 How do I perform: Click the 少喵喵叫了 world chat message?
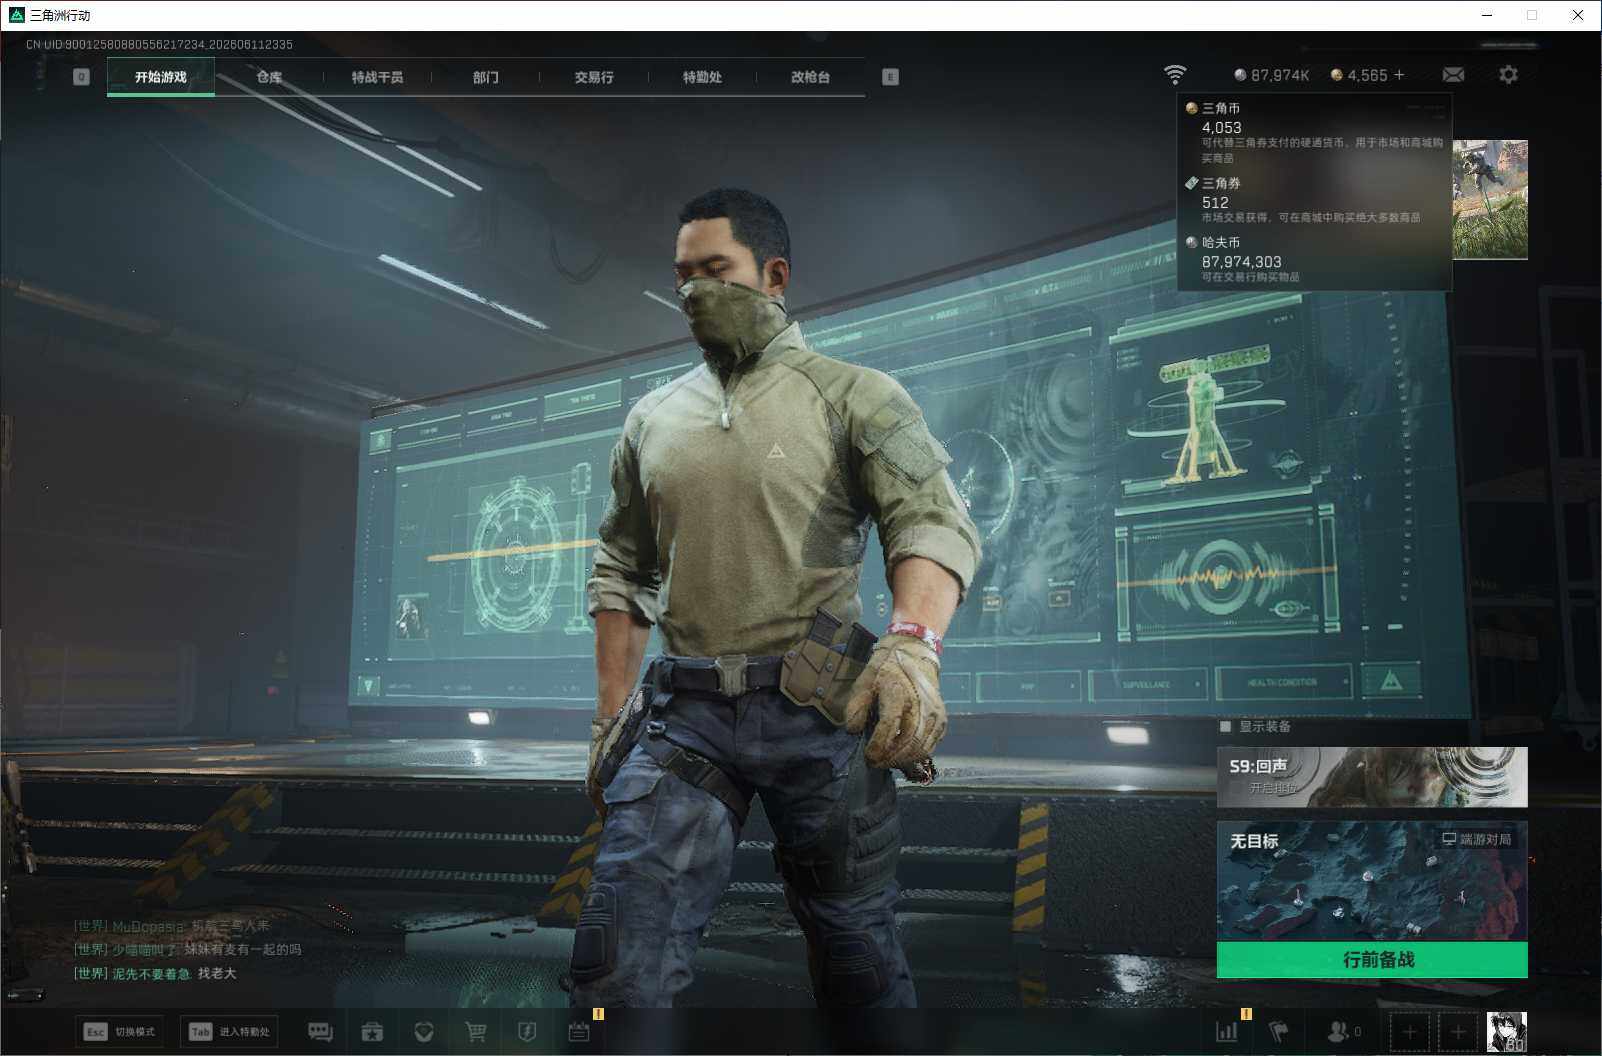(x=188, y=949)
